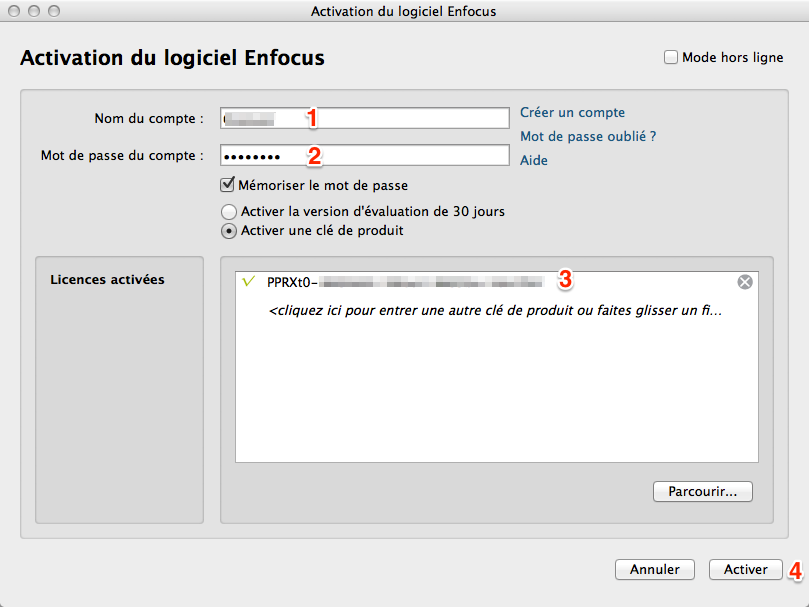
Task: Uncheck Mémoriser le mot de passe
Action: [x=227, y=185]
